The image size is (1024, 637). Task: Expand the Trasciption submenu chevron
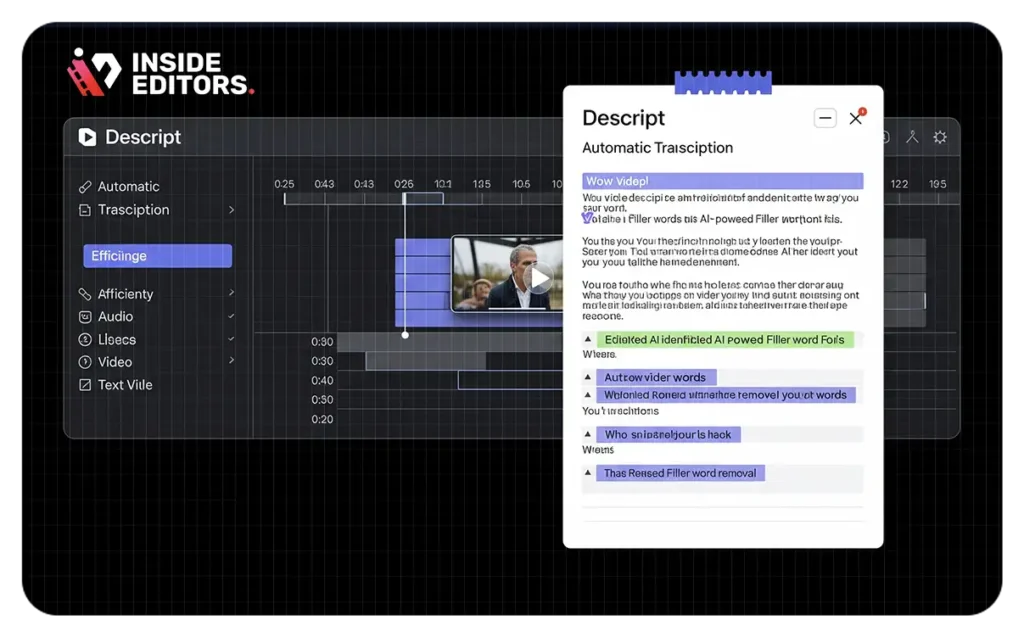(x=231, y=210)
